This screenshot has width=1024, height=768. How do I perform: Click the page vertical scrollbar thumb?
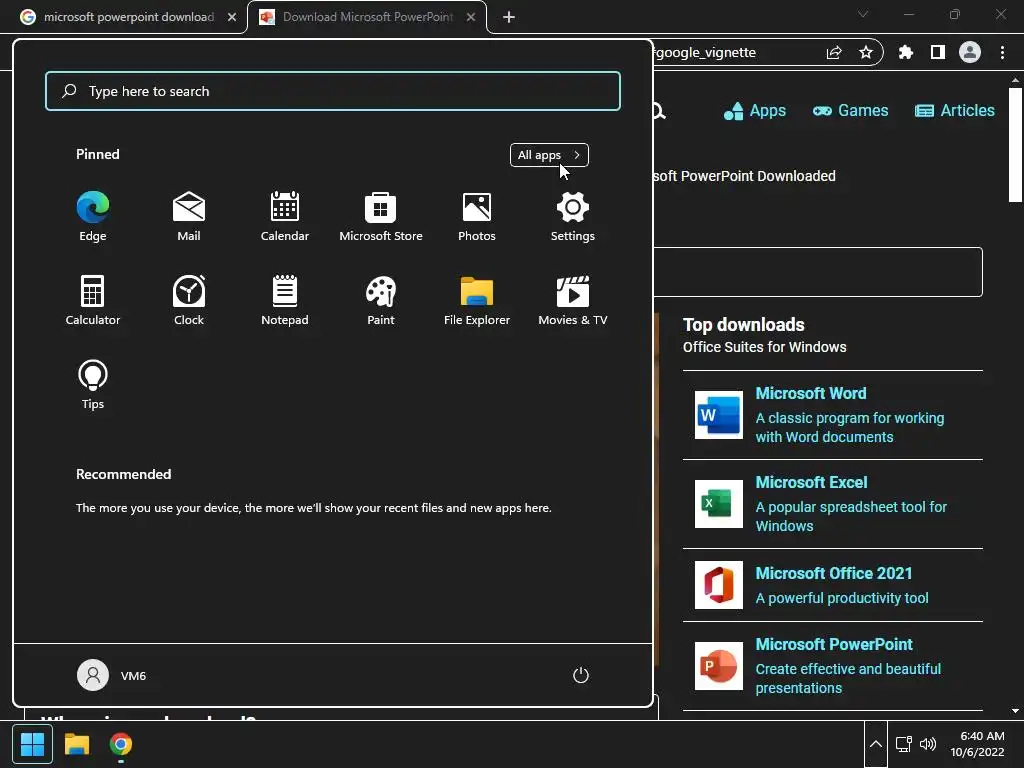[x=1015, y=145]
